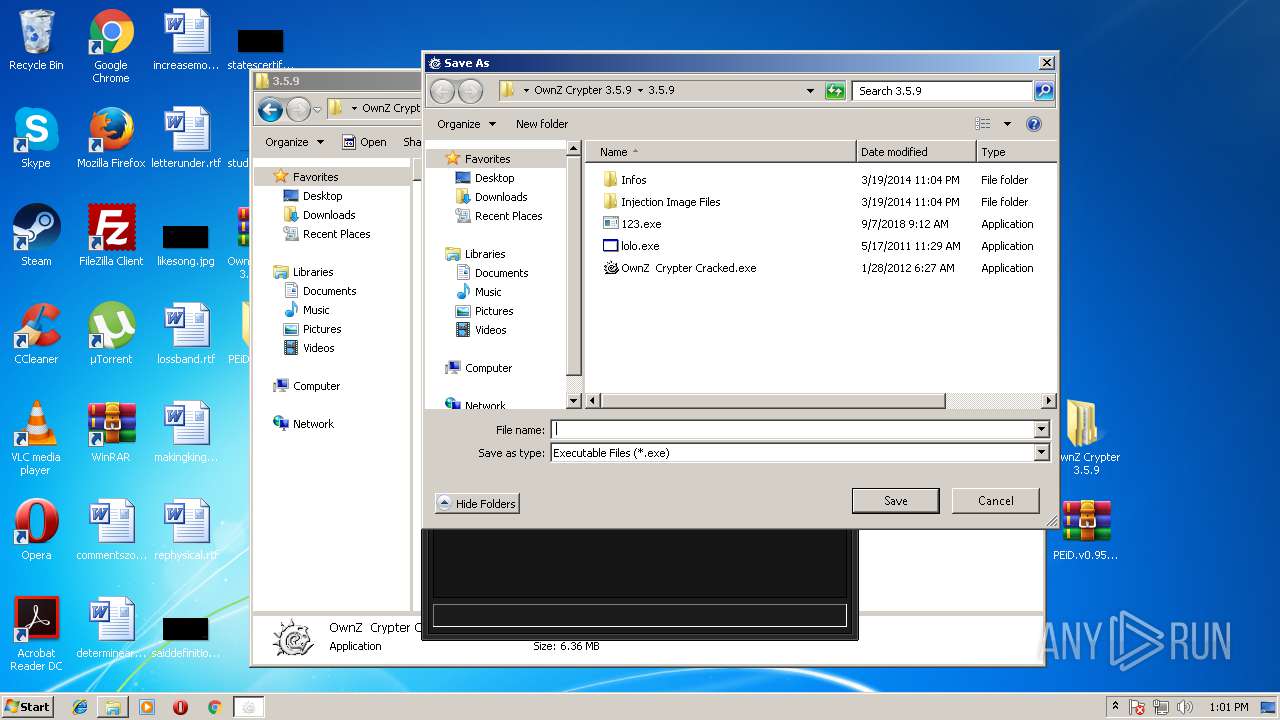Click refresh button beside address bar
1280x720 pixels.
point(835,91)
